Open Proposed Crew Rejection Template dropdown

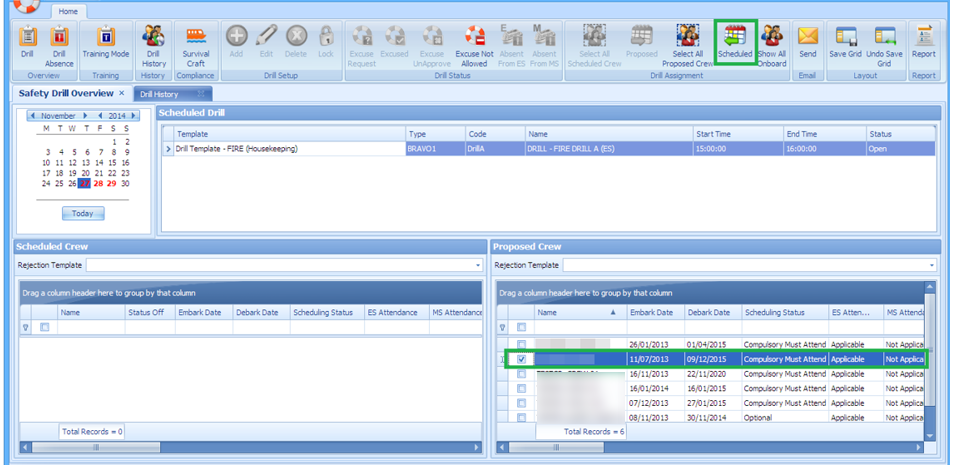click(x=931, y=266)
